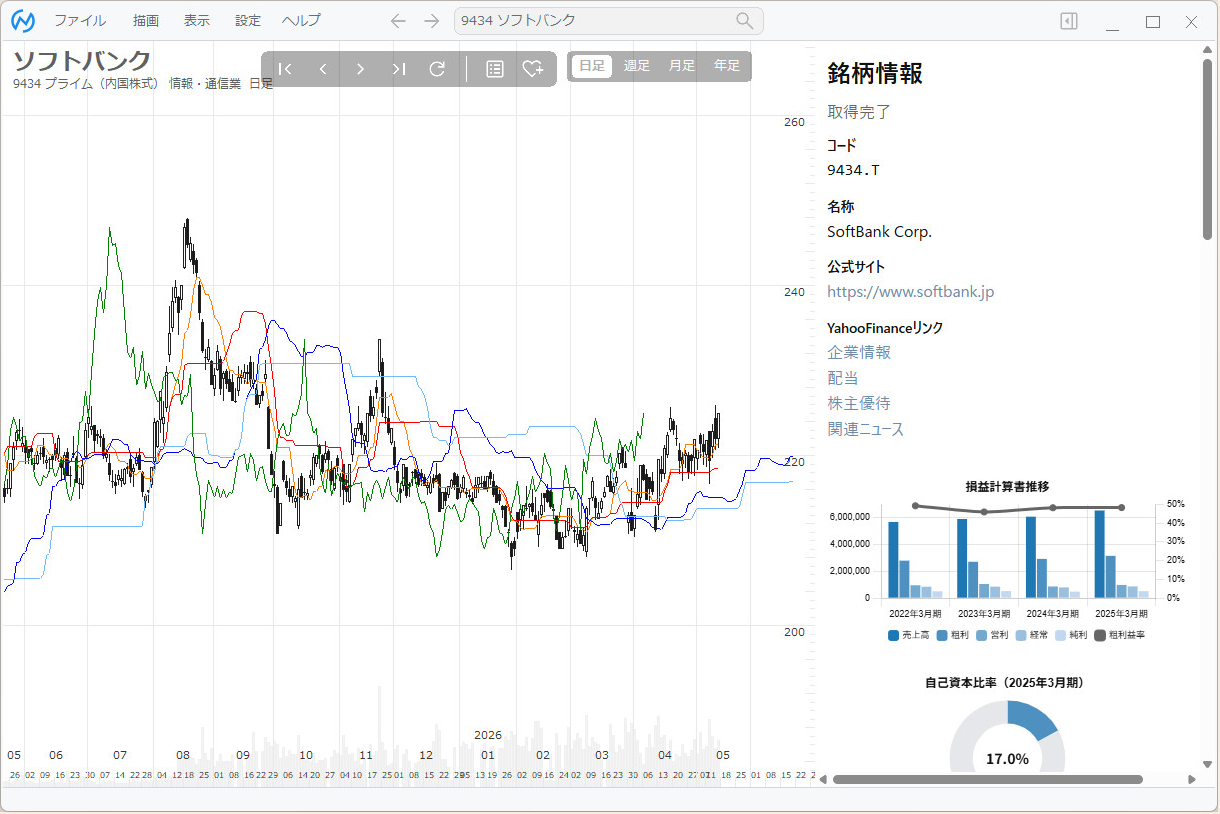Click the vertical scrollbar in info panel
Screen dimensions: 1220x814
[x=1207, y=149]
